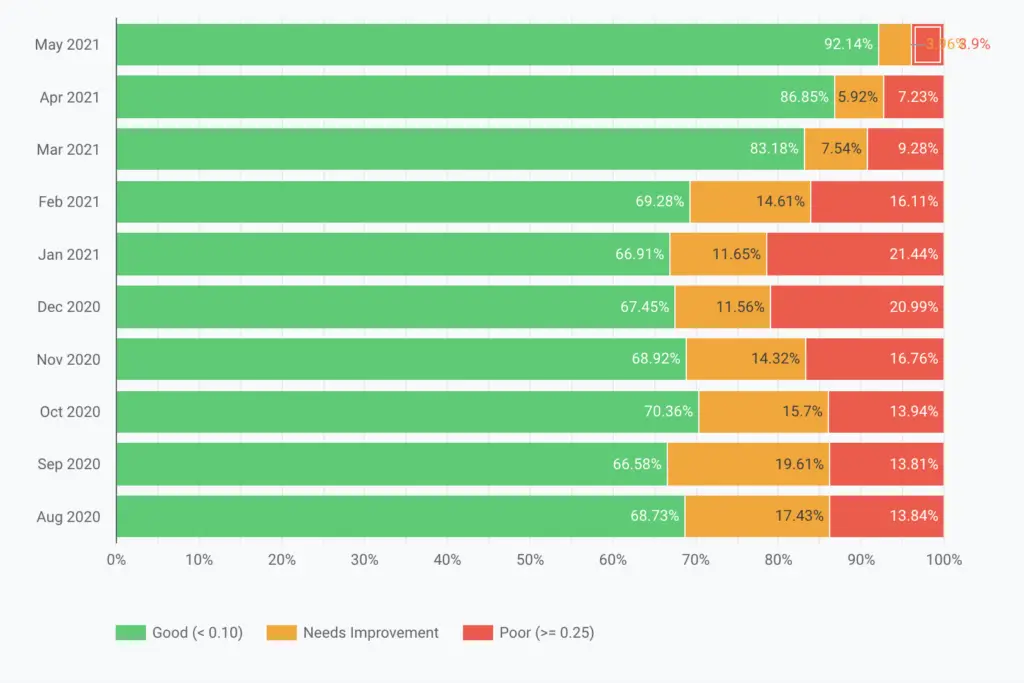1024x683 pixels.
Task: Click the red Poor legend swatch
Action: pyautogui.click(x=478, y=632)
